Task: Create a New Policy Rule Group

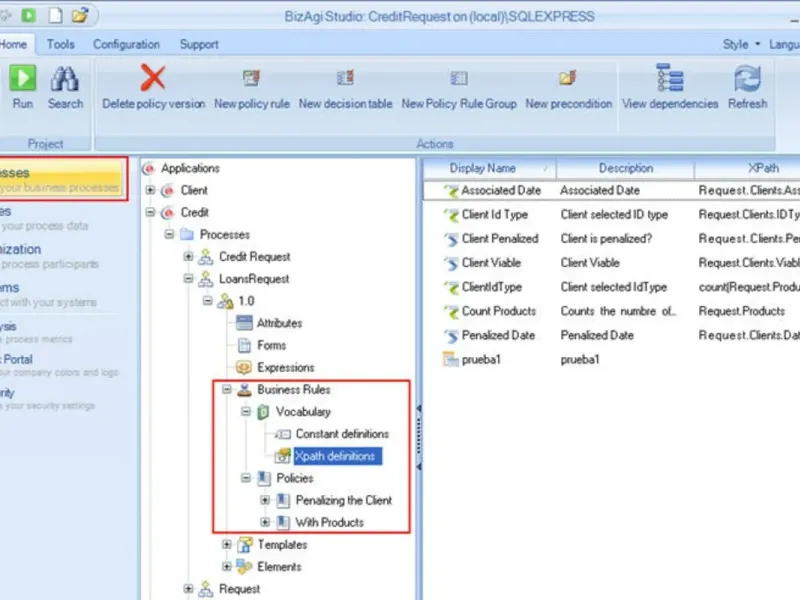Action: 458,78
